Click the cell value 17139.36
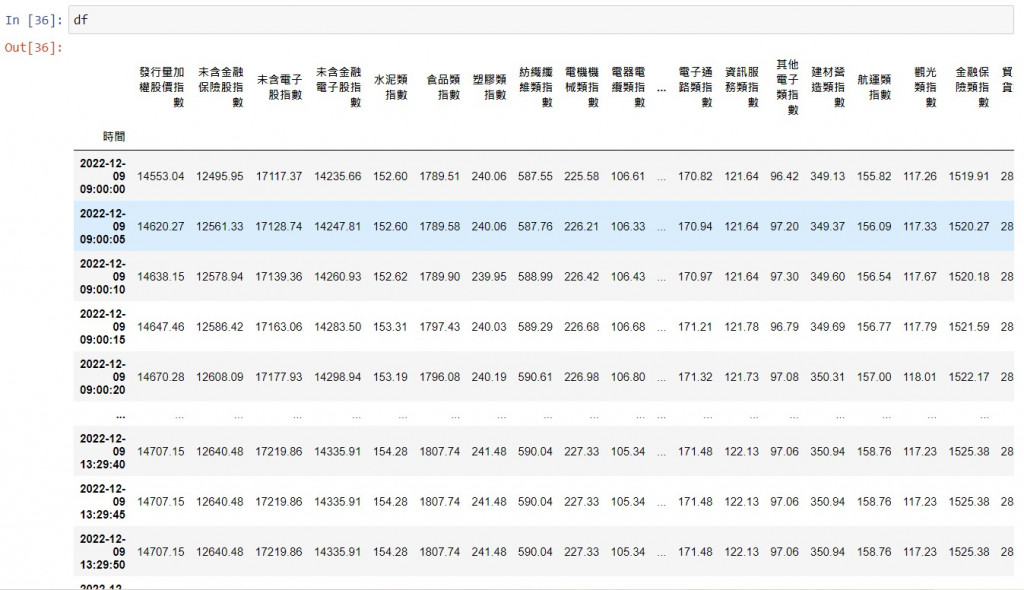The width and height of the screenshot is (1024, 590). [279, 277]
